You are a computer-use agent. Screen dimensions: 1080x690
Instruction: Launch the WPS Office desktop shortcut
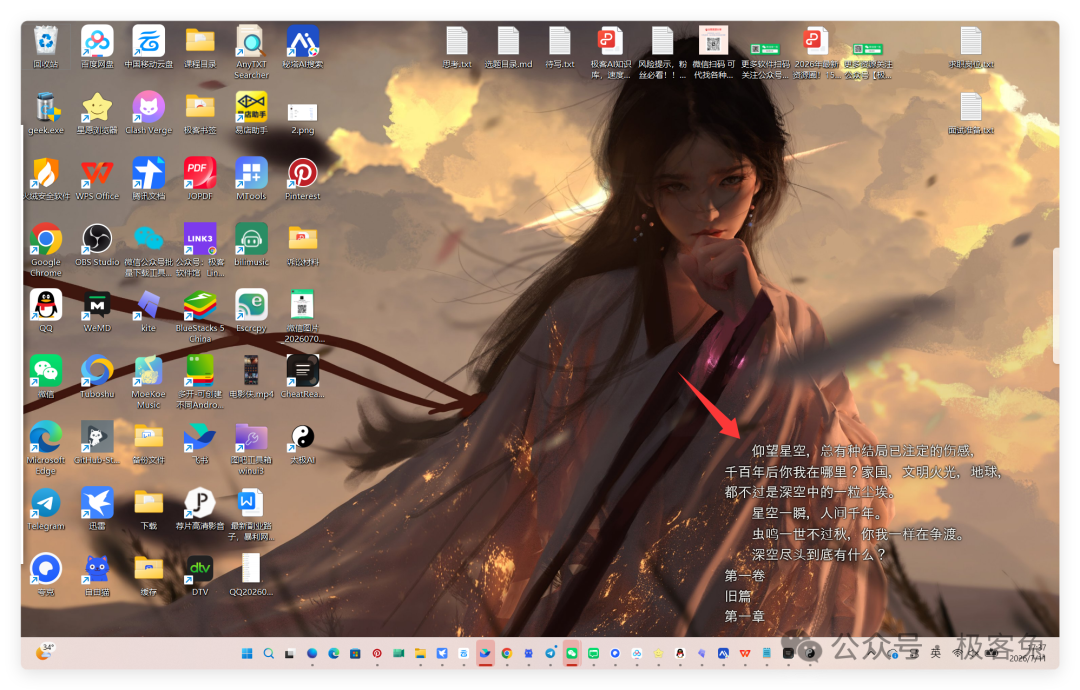[x=97, y=179]
